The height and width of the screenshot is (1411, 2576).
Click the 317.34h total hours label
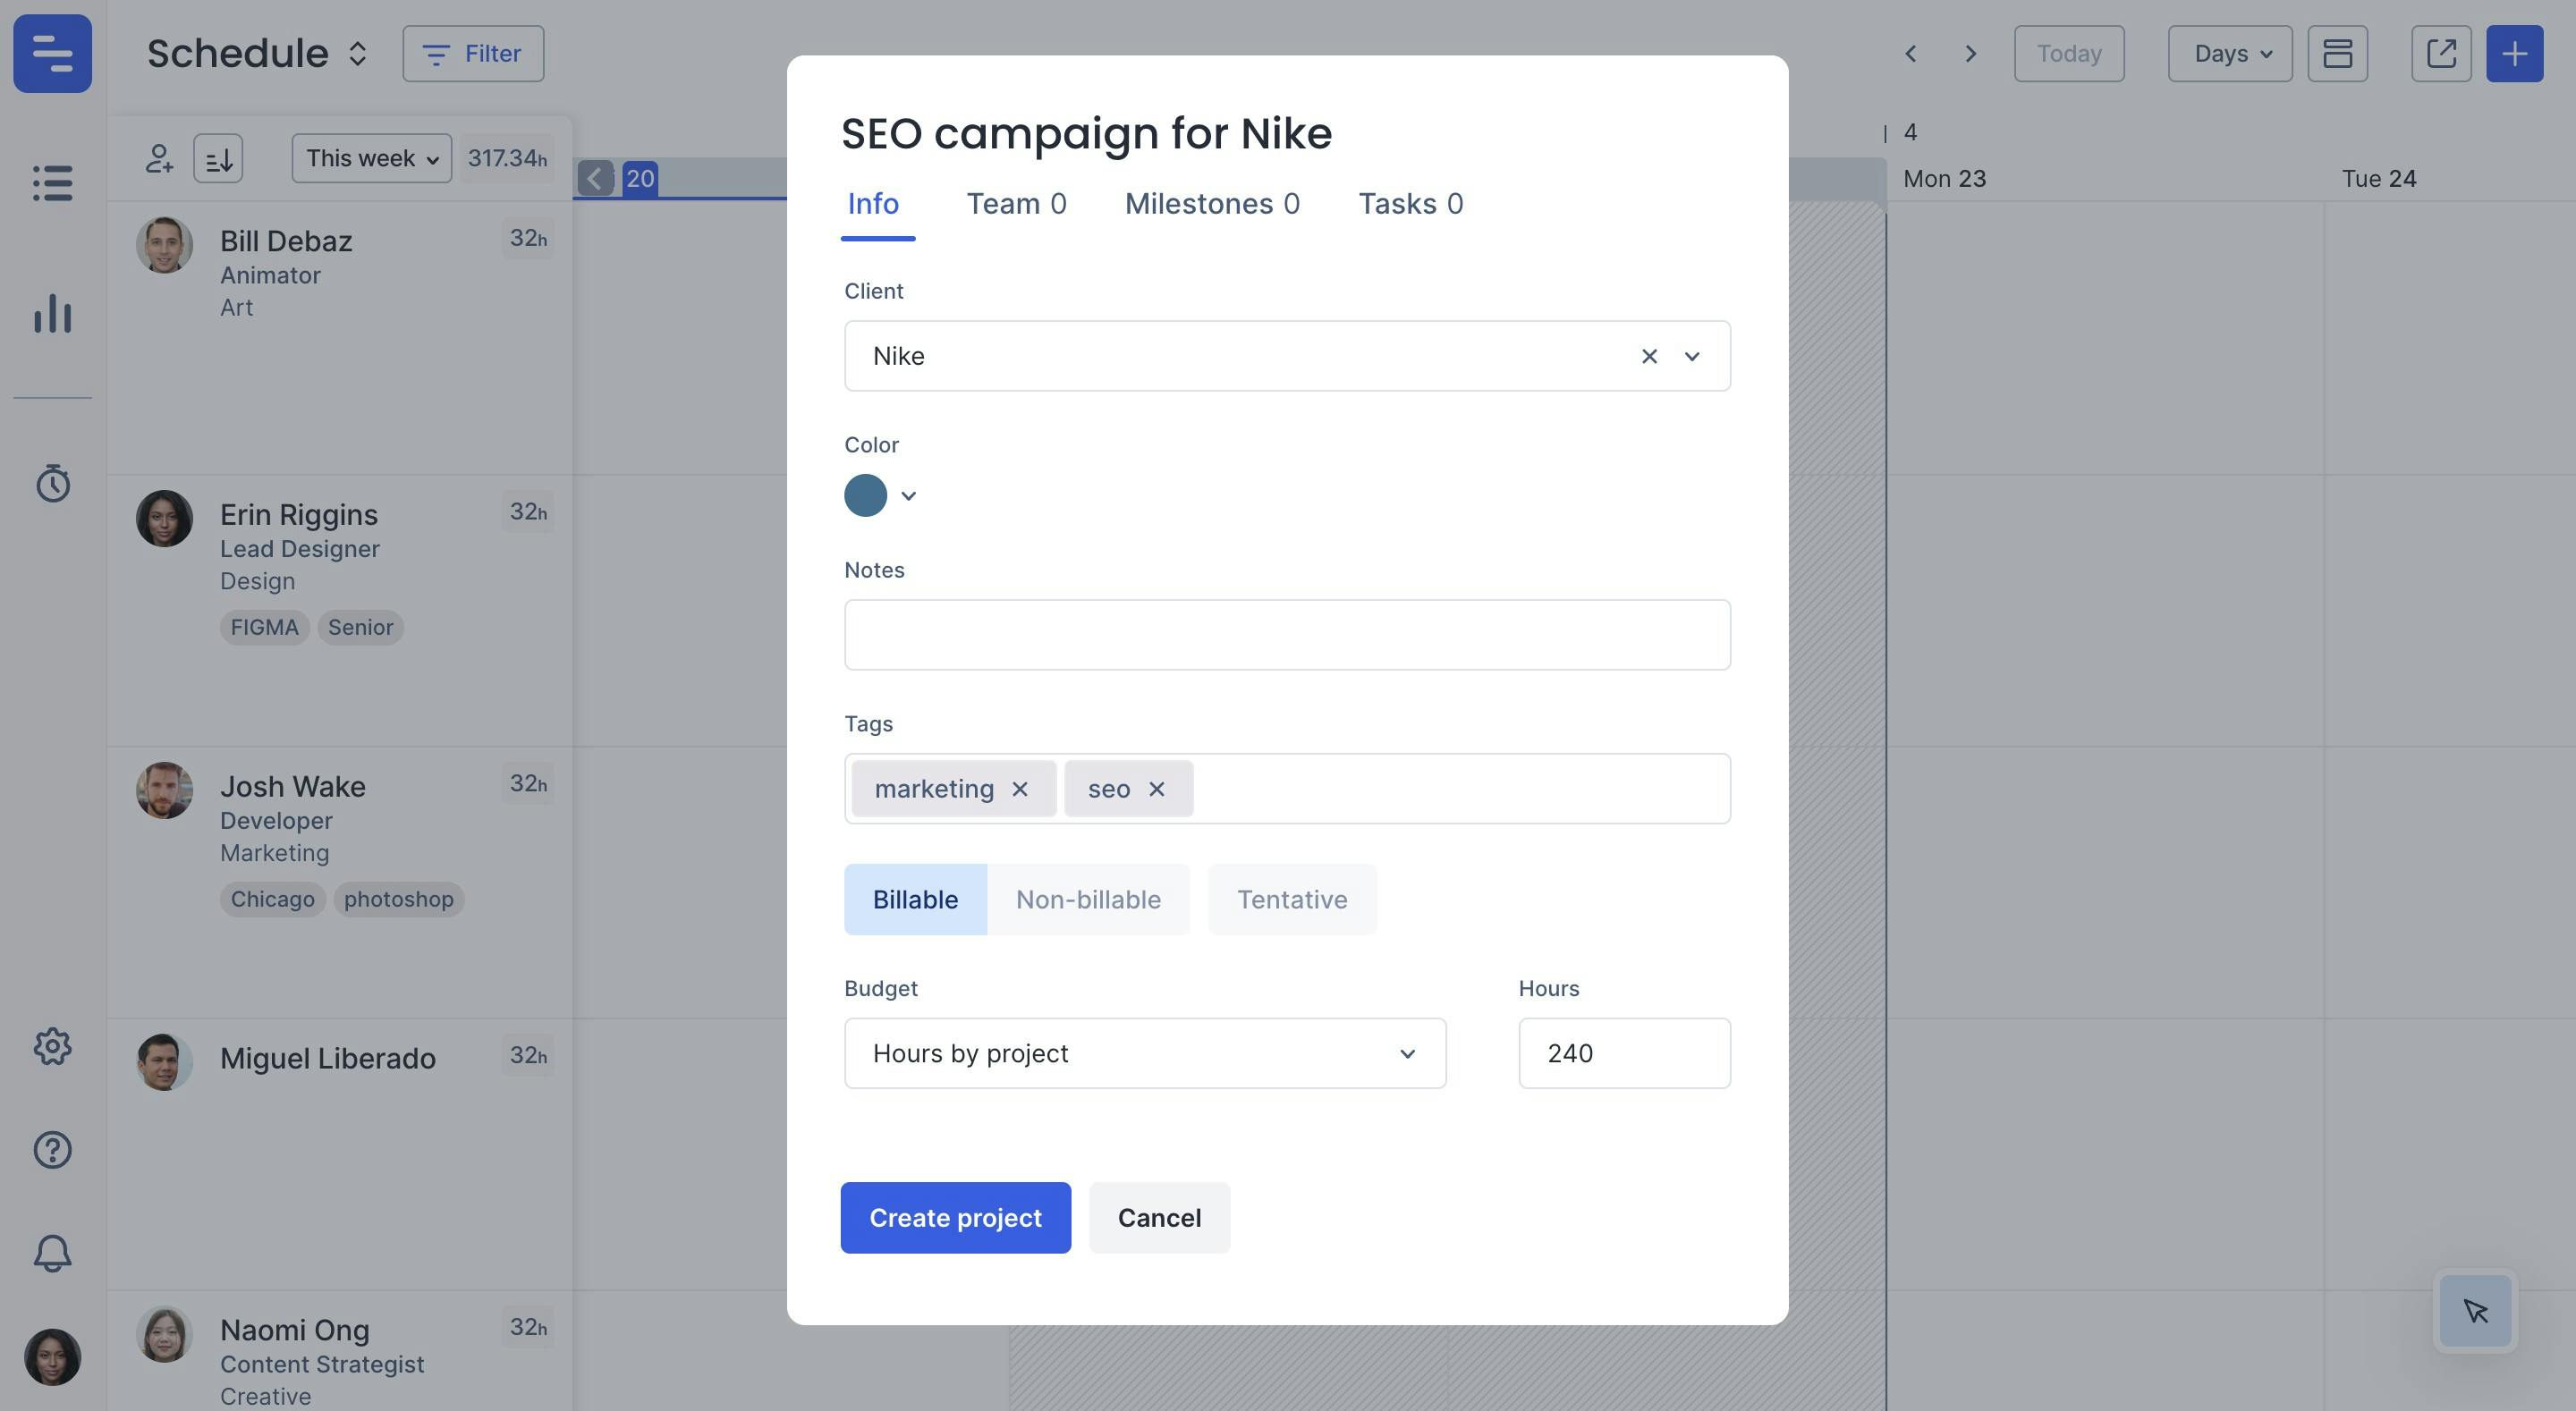click(508, 158)
